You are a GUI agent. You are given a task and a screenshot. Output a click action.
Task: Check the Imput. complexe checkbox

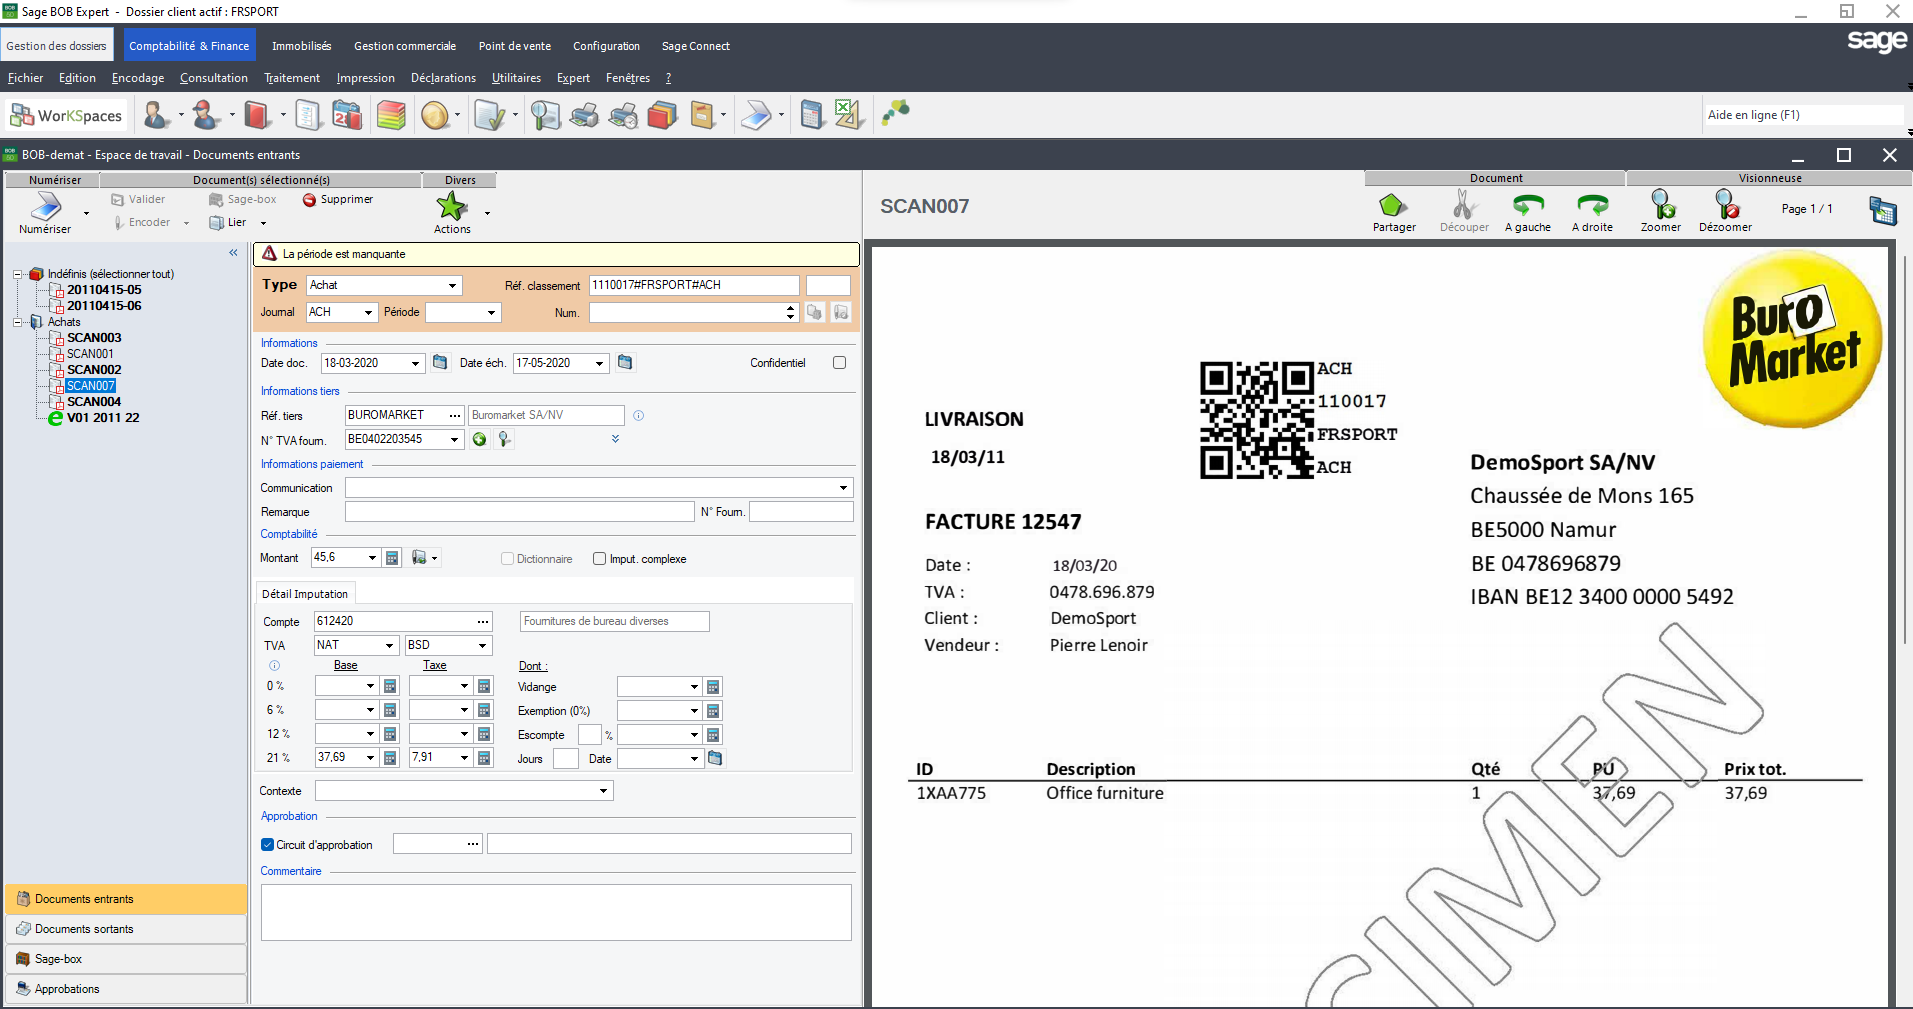[599, 559]
